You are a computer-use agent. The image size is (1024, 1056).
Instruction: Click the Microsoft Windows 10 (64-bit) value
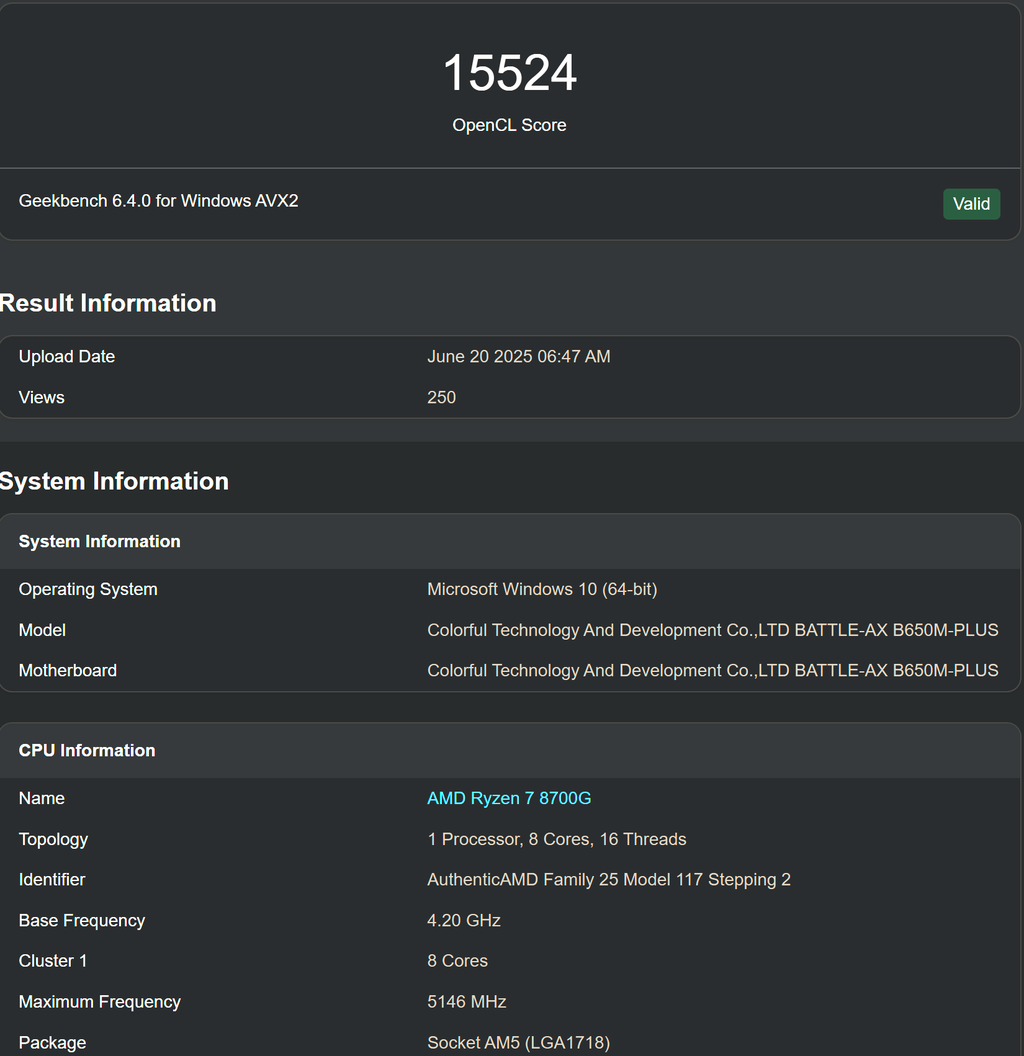(x=542, y=589)
